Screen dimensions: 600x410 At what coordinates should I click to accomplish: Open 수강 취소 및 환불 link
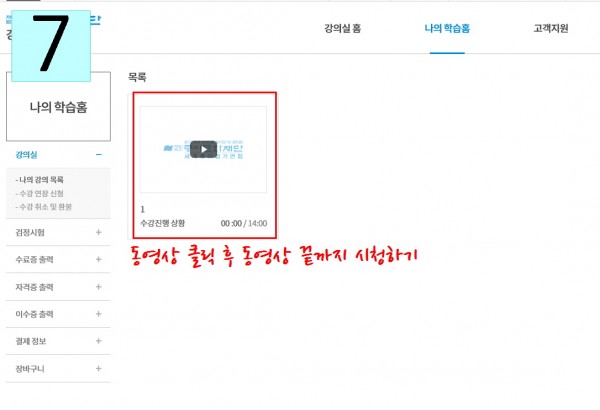44,207
